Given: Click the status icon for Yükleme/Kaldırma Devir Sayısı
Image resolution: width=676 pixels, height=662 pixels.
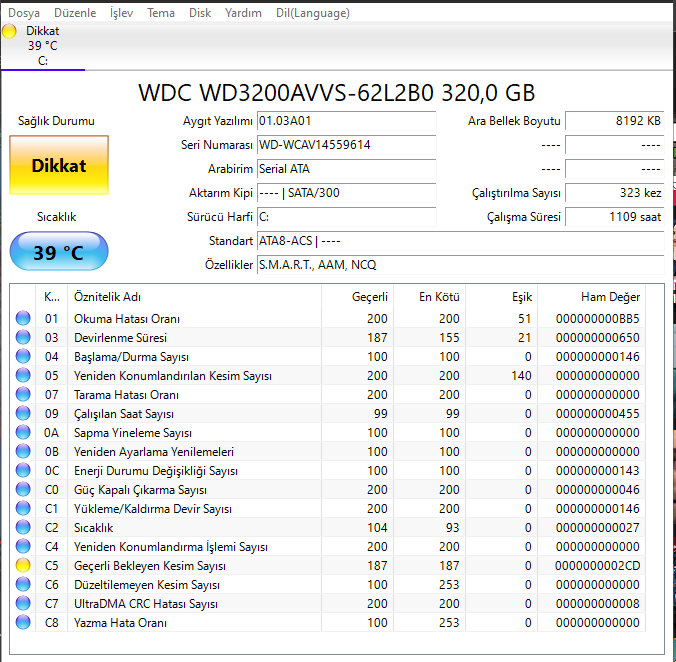Looking at the screenshot, I should click(x=23, y=509).
